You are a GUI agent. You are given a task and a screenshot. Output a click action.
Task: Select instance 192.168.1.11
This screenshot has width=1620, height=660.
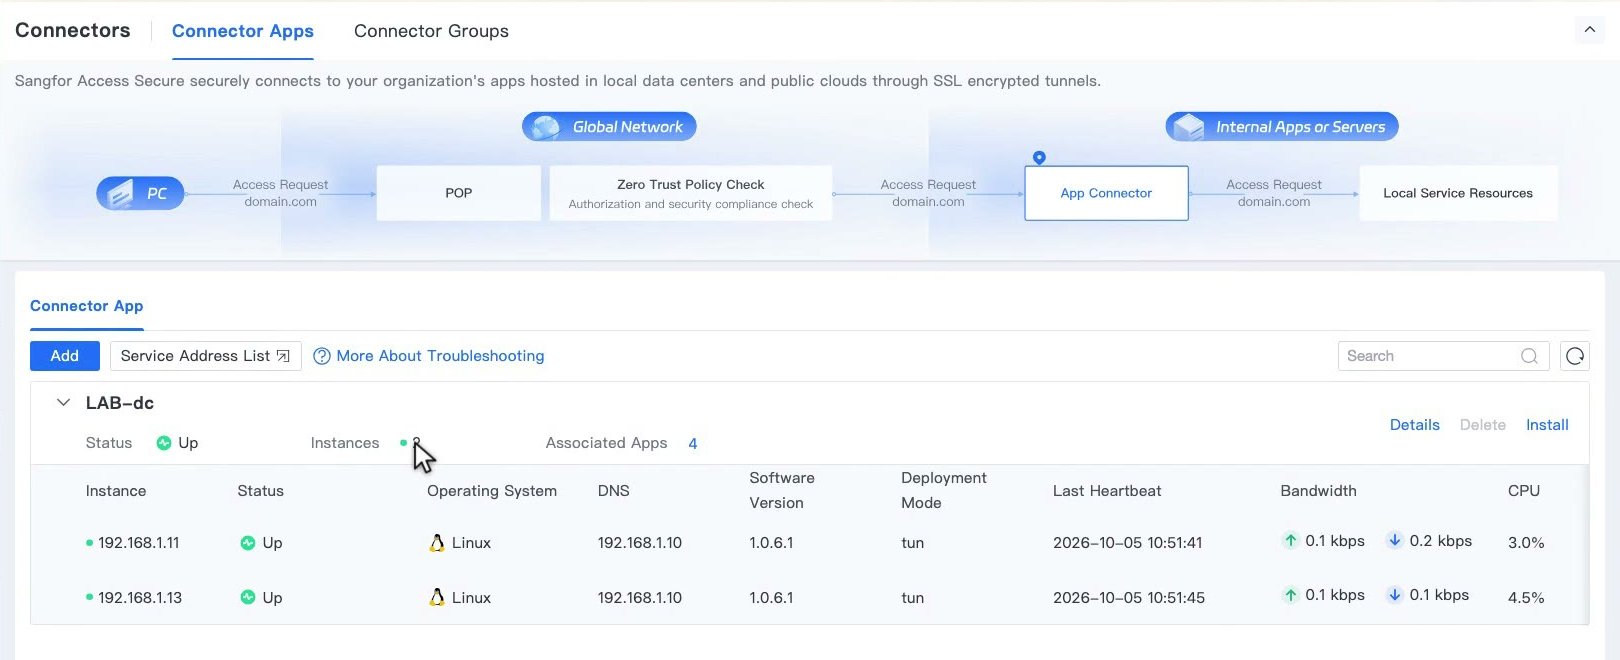[138, 543]
